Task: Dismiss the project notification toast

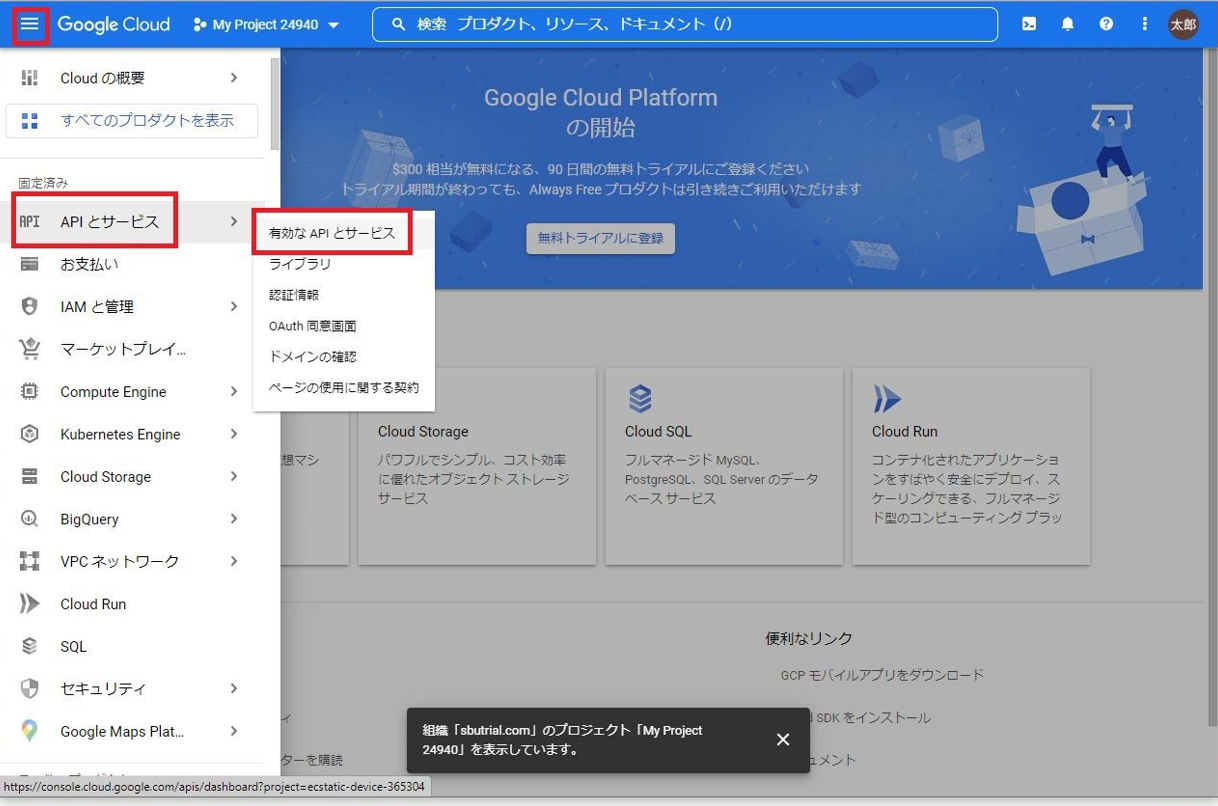Action: (x=783, y=740)
